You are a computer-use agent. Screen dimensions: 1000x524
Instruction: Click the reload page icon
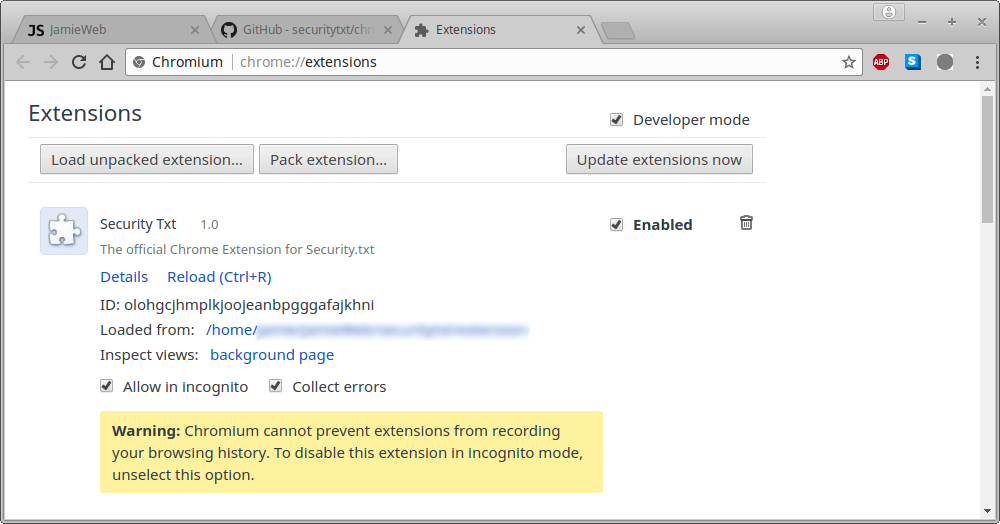point(79,62)
